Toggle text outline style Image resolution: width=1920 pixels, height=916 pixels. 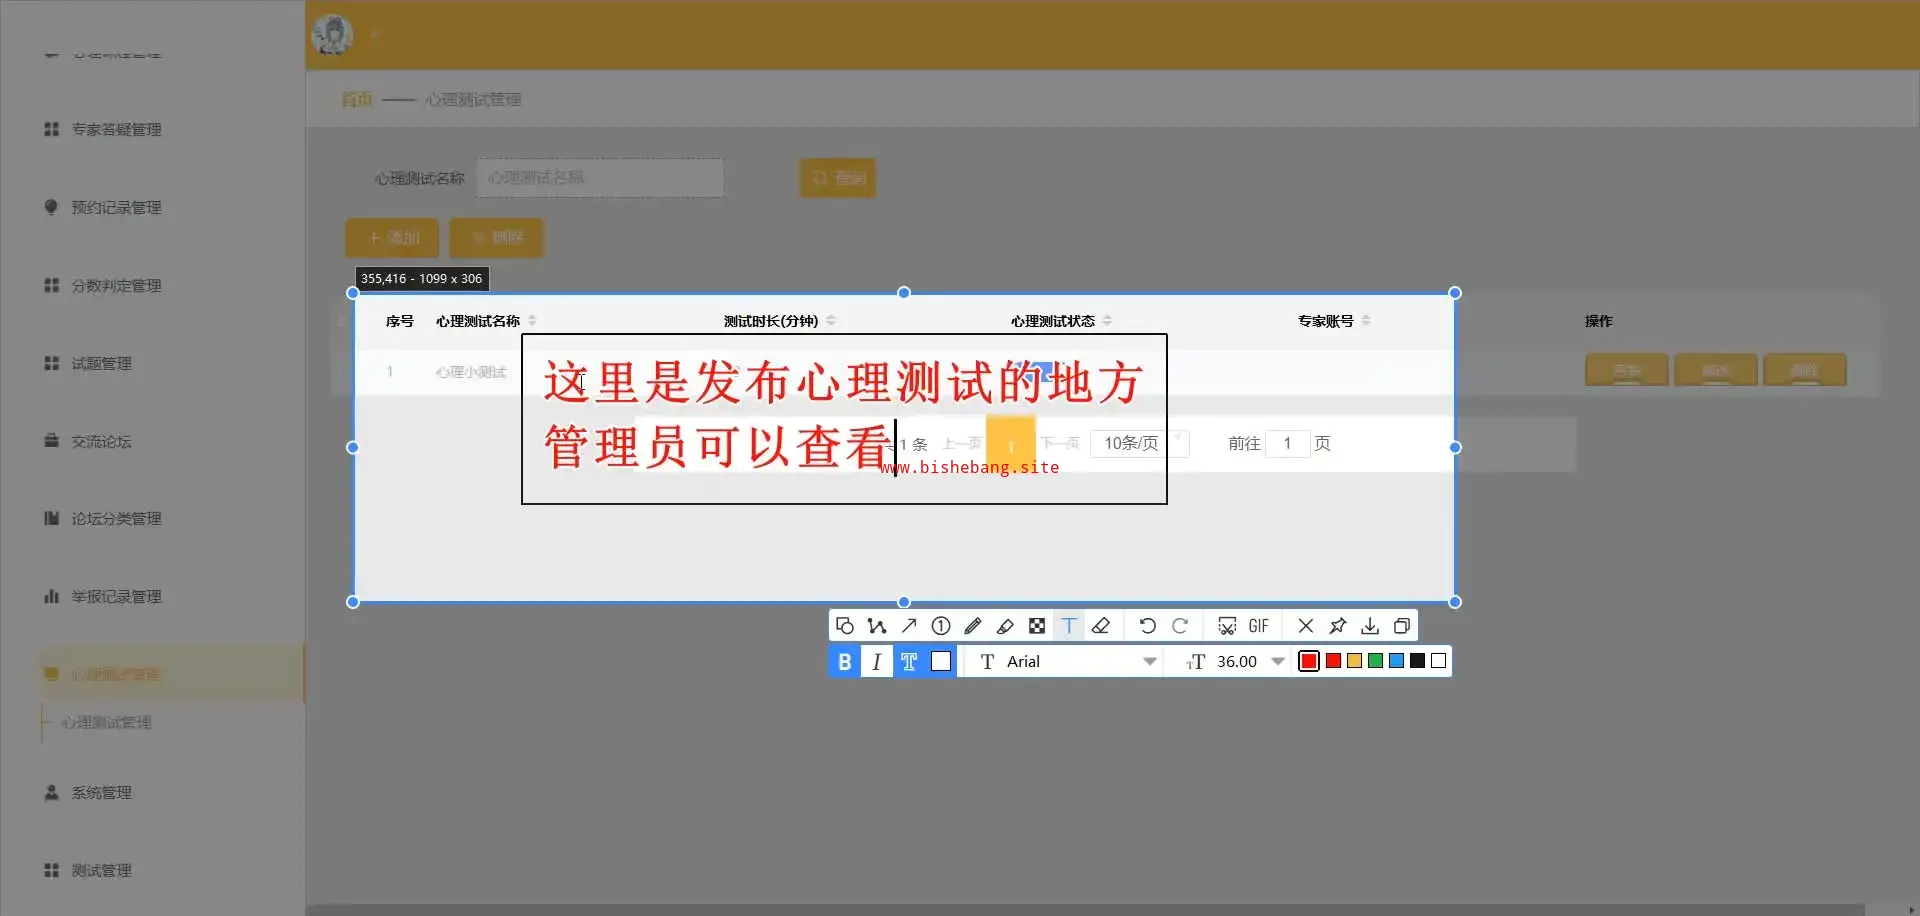tap(909, 661)
